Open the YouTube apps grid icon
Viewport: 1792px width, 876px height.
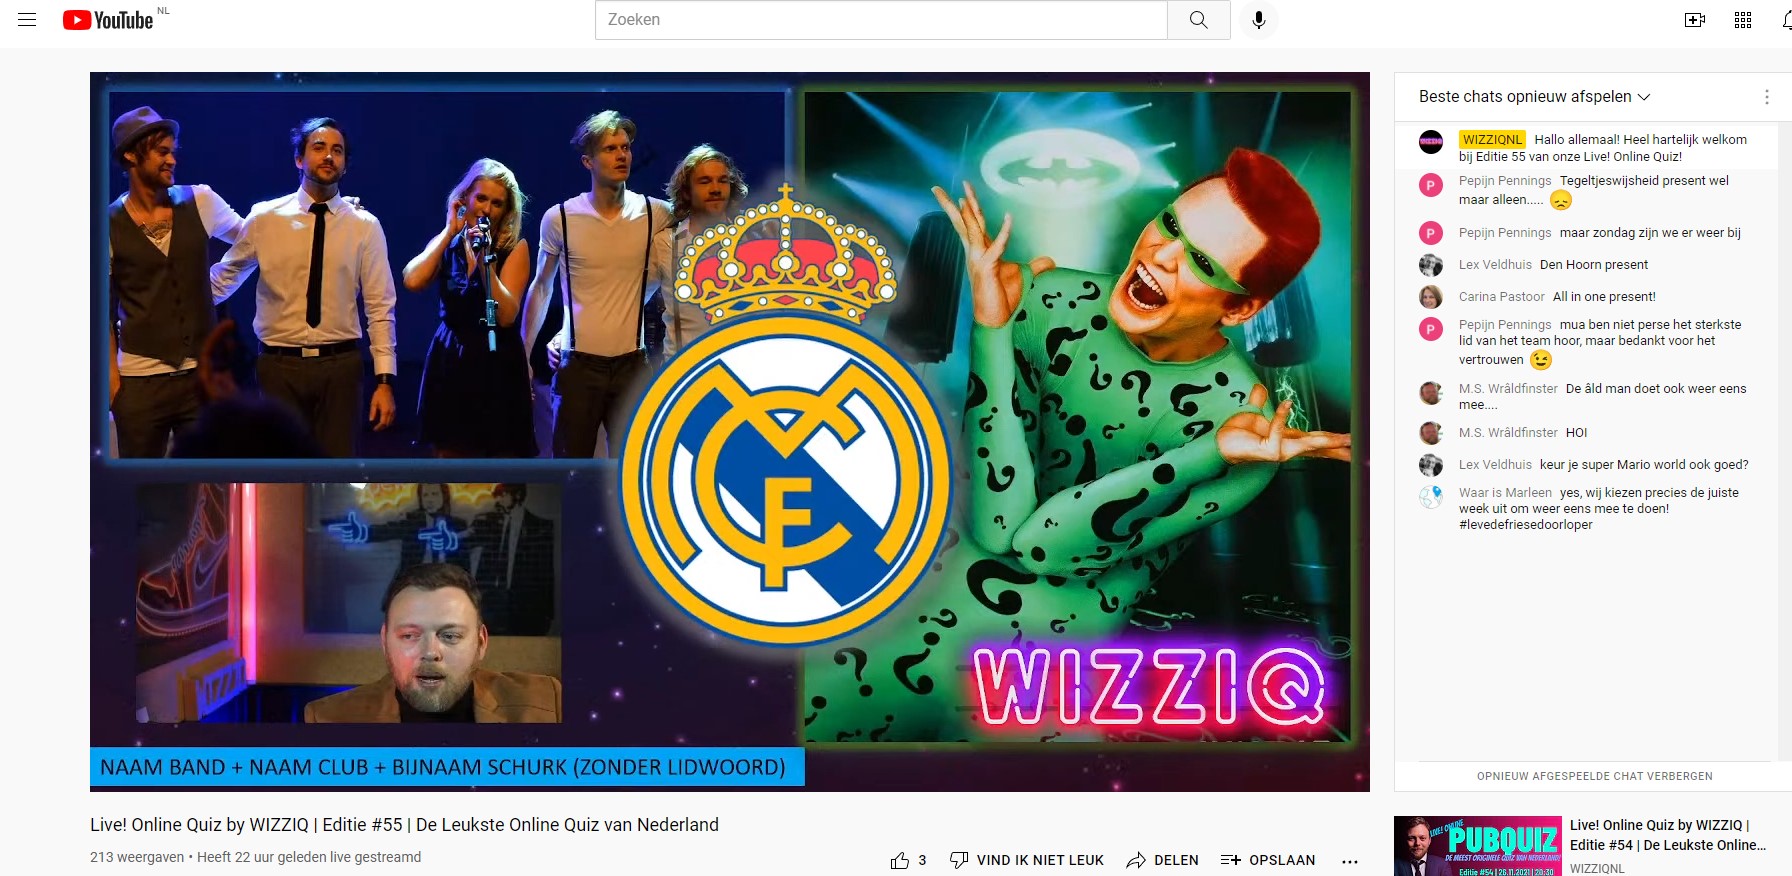pos(1743,20)
